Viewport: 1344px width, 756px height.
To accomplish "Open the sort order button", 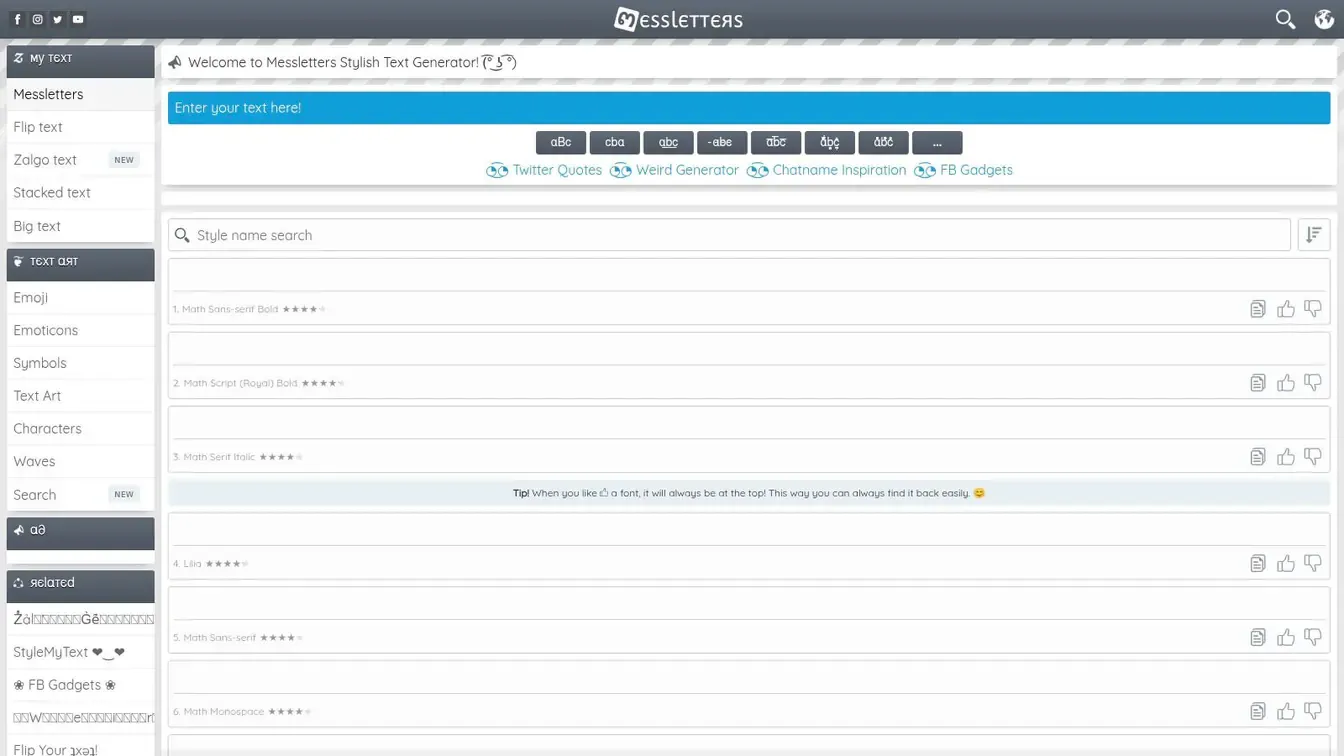I will (1313, 235).
